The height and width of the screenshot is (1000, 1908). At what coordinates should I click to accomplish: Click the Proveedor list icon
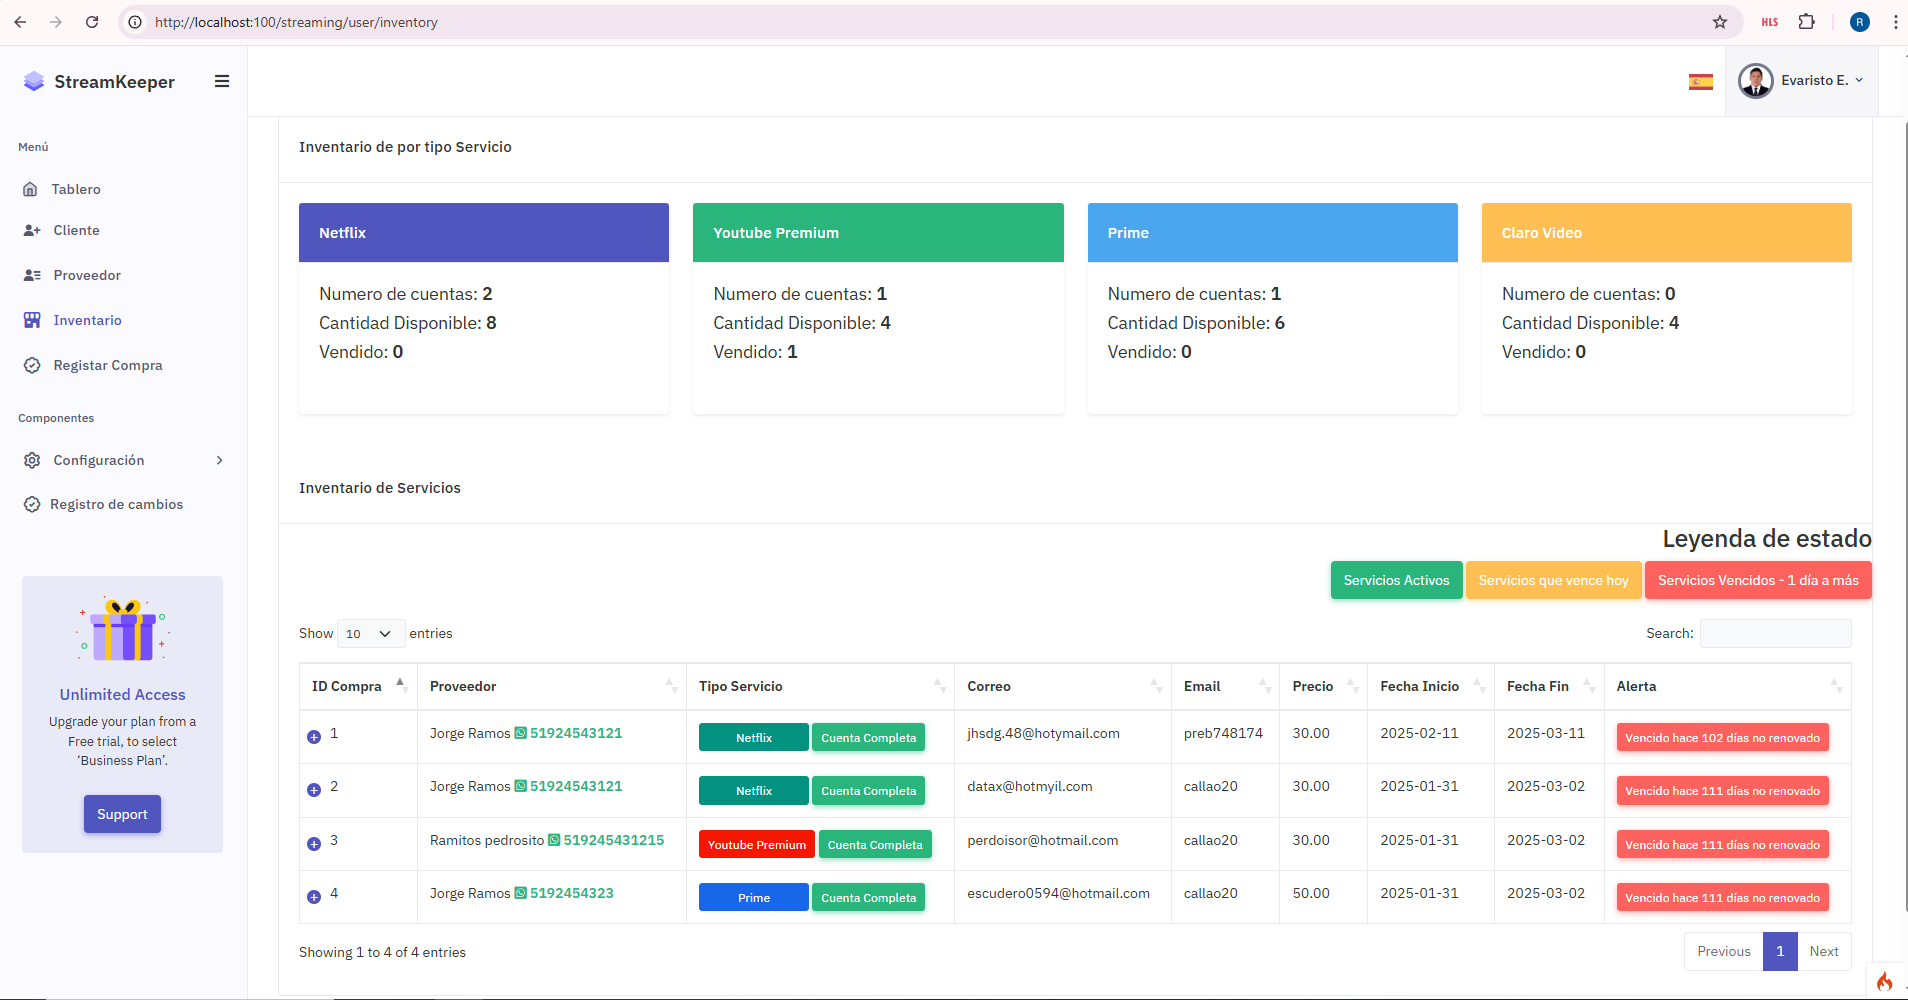coord(32,275)
